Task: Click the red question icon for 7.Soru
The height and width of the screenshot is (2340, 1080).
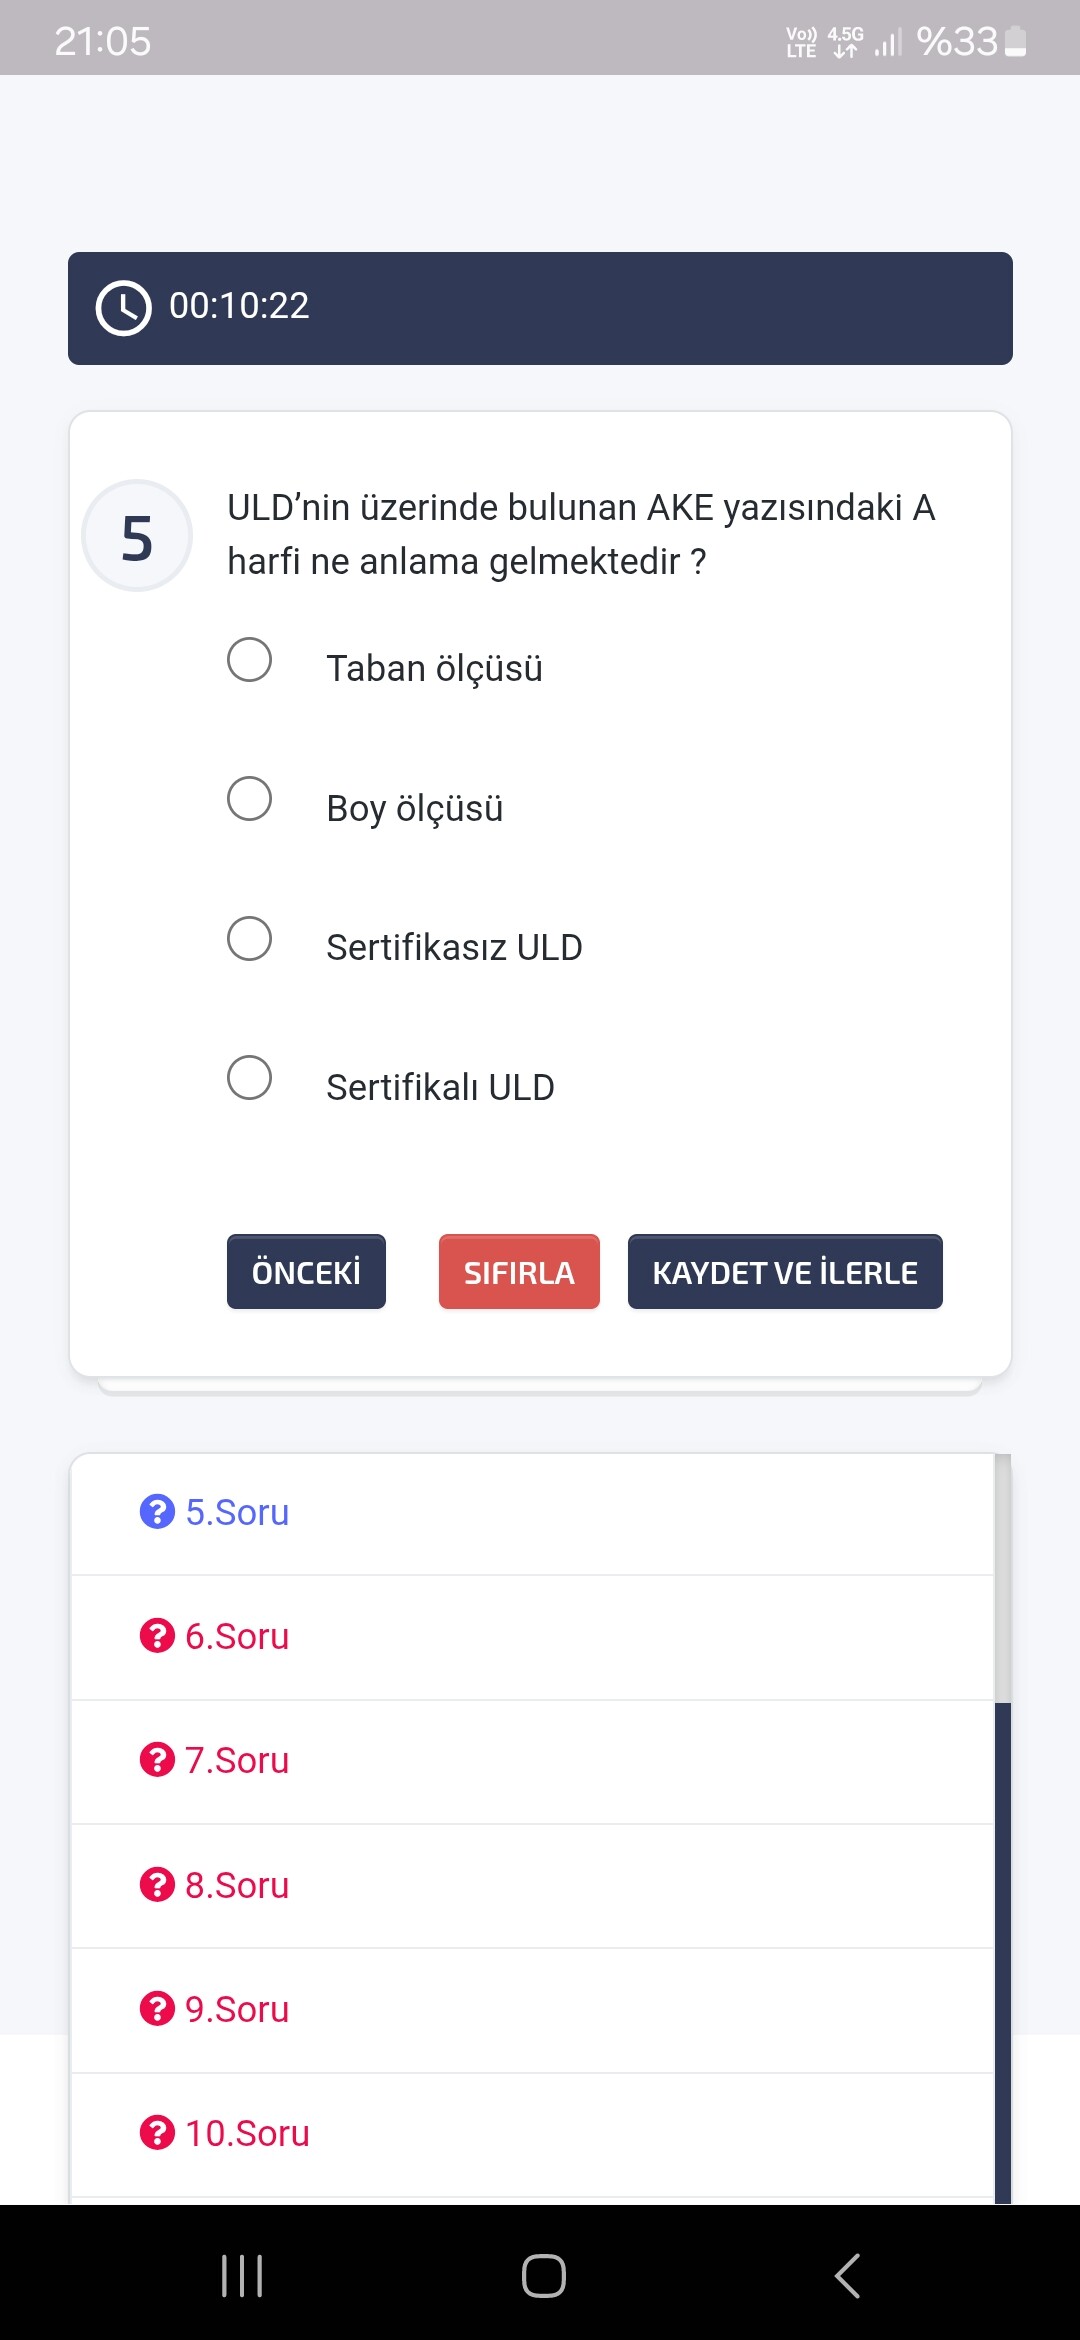Action: [x=157, y=1760]
